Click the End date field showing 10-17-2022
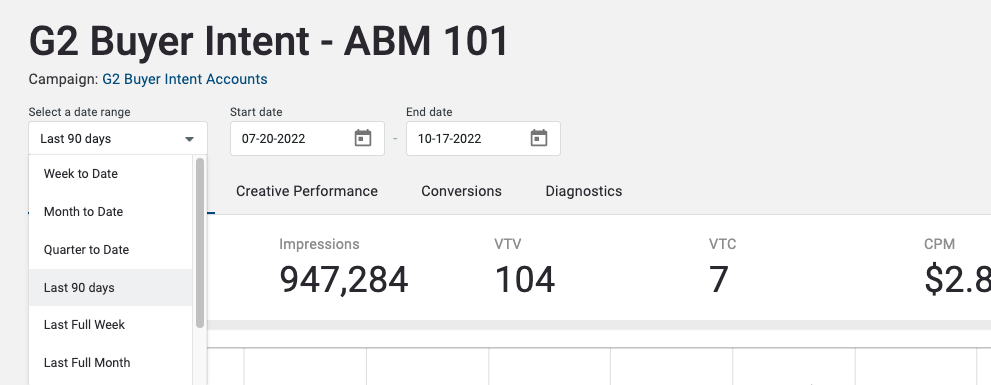 coord(483,138)
